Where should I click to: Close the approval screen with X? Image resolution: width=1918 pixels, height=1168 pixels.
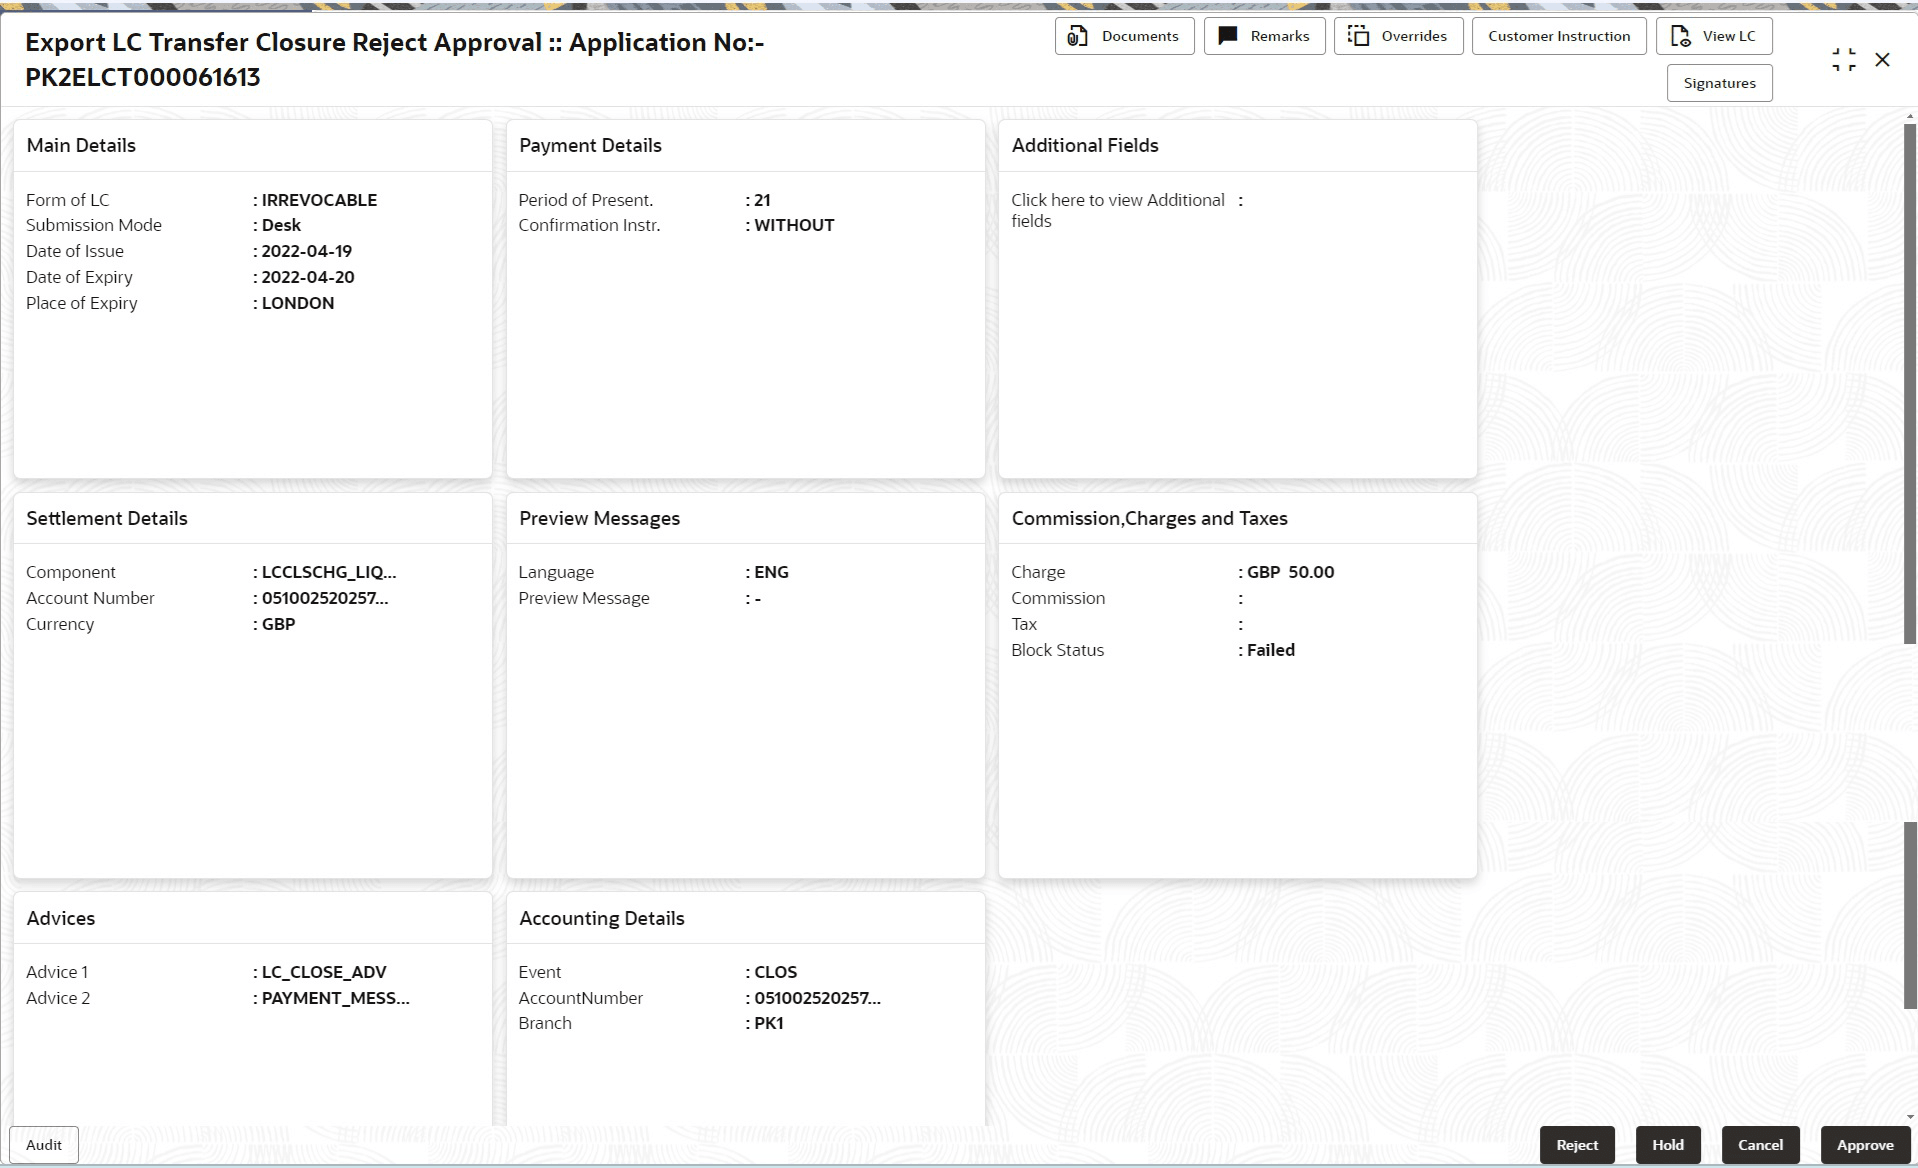(x=1882, y=60)
